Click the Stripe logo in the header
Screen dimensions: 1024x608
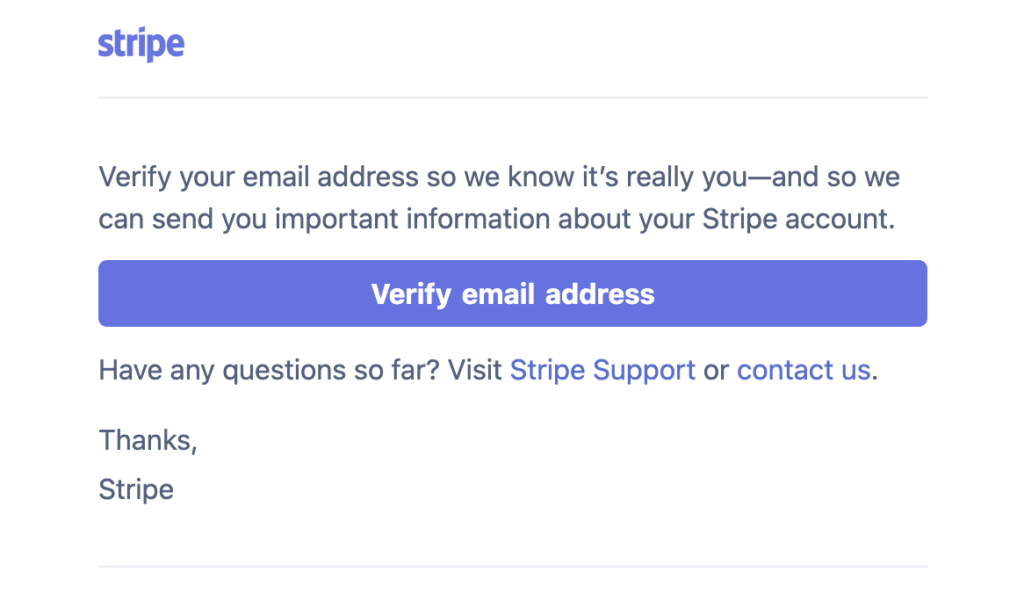[x=141, y=45]
